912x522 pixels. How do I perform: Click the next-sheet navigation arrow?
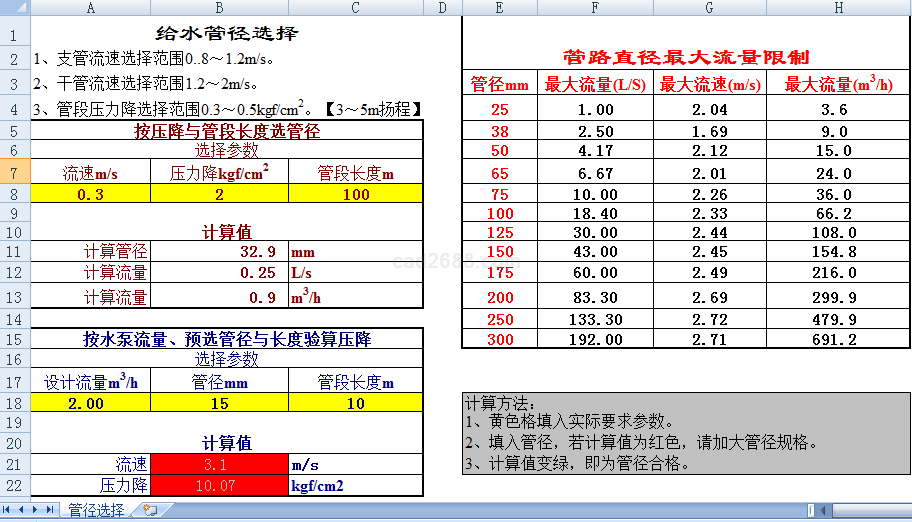[x=36, y=510]
